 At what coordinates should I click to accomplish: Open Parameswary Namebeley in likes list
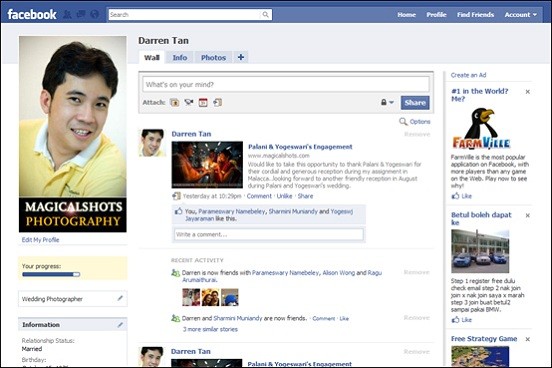point(232,211)
